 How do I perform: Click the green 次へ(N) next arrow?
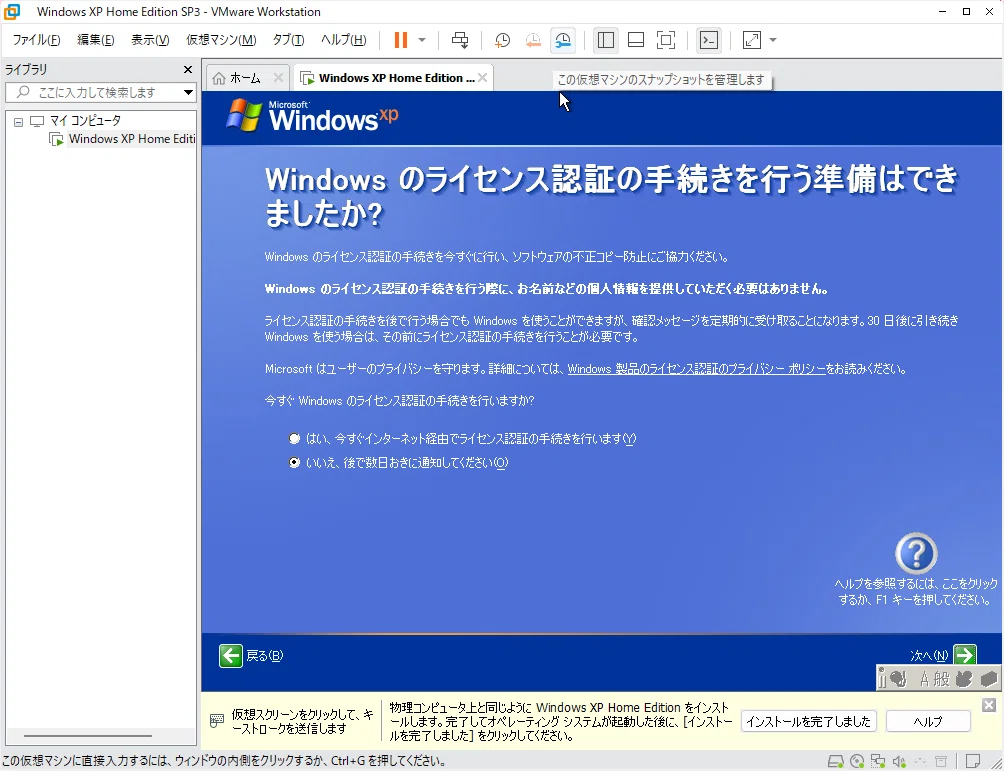point(965,655)
